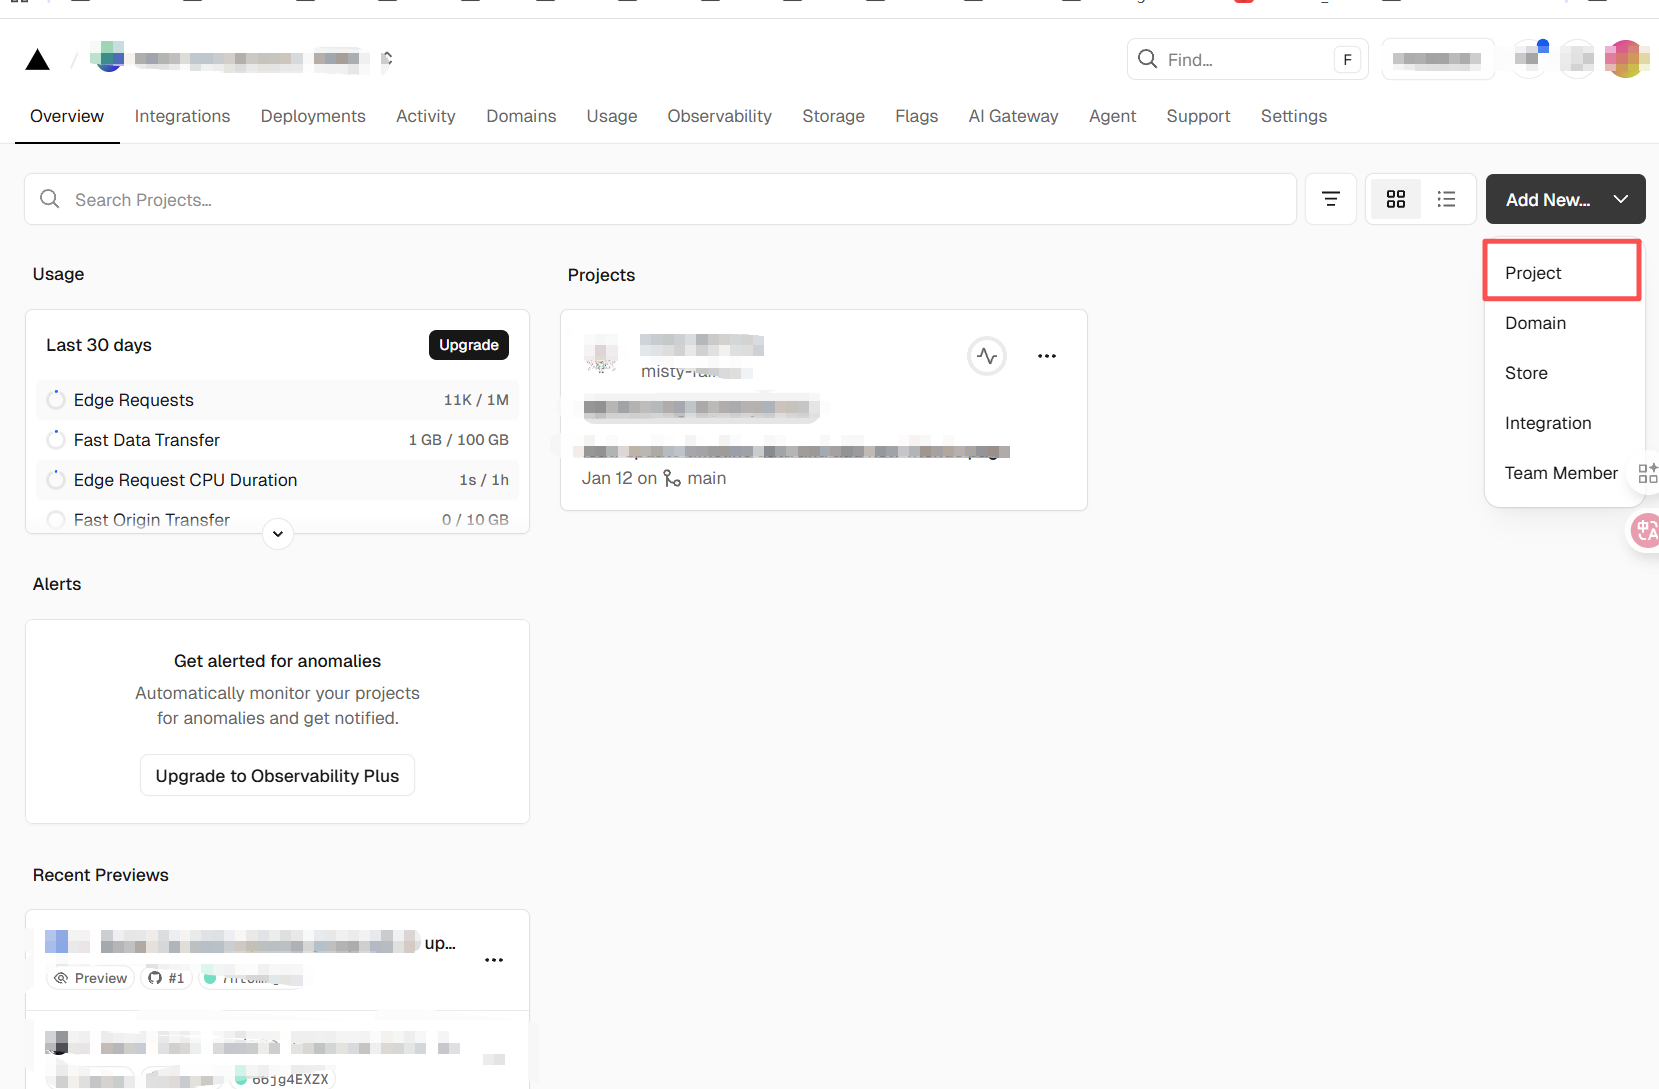
Task: Open the team switcher chevrons
Action: coord(387,59)
